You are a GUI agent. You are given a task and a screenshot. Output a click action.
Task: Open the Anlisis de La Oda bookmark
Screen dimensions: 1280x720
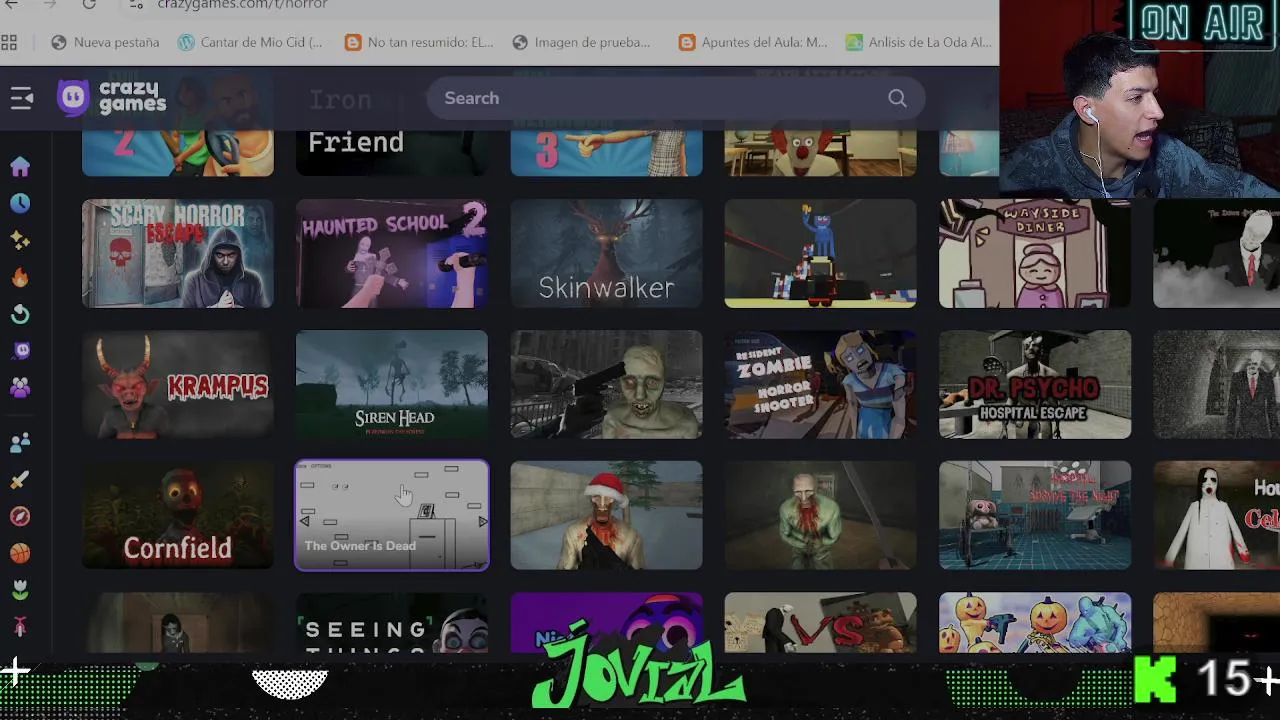pyautogui.click(x=919, y=42)
